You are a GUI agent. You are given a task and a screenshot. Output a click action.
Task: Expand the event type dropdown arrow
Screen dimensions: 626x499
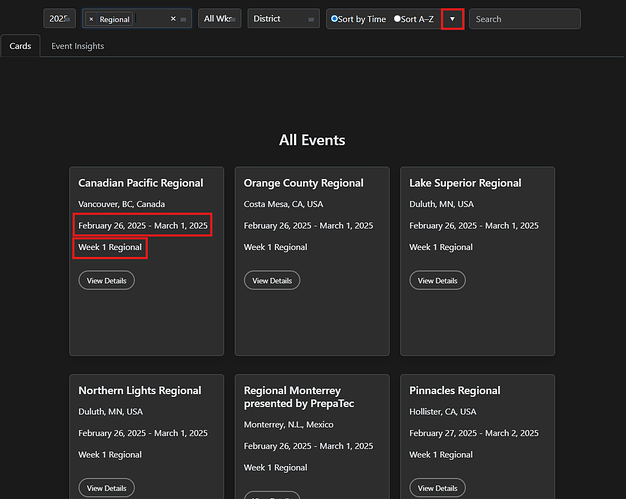[x=183, y=19]
